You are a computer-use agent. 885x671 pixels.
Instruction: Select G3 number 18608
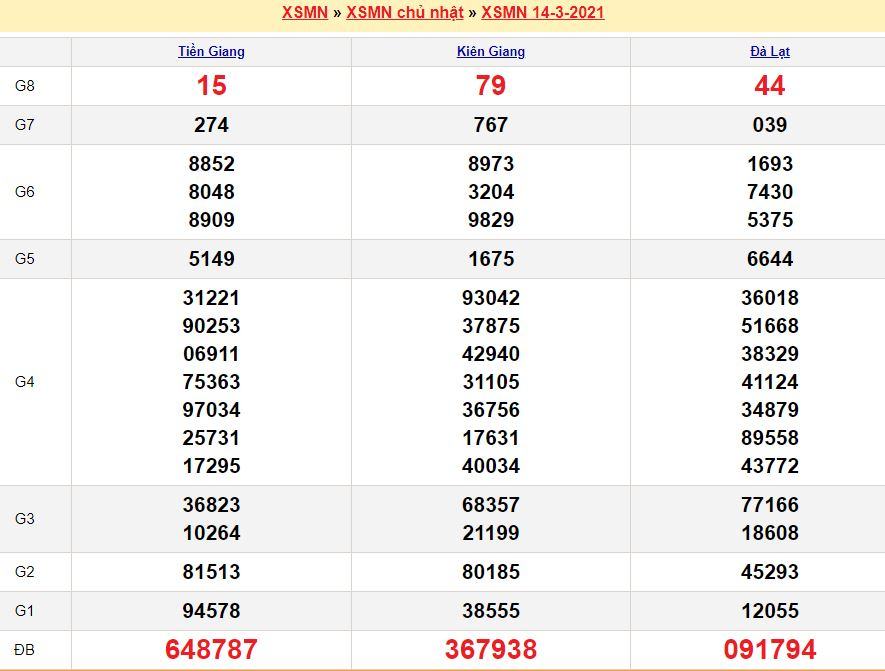click(x=770, y=533)
